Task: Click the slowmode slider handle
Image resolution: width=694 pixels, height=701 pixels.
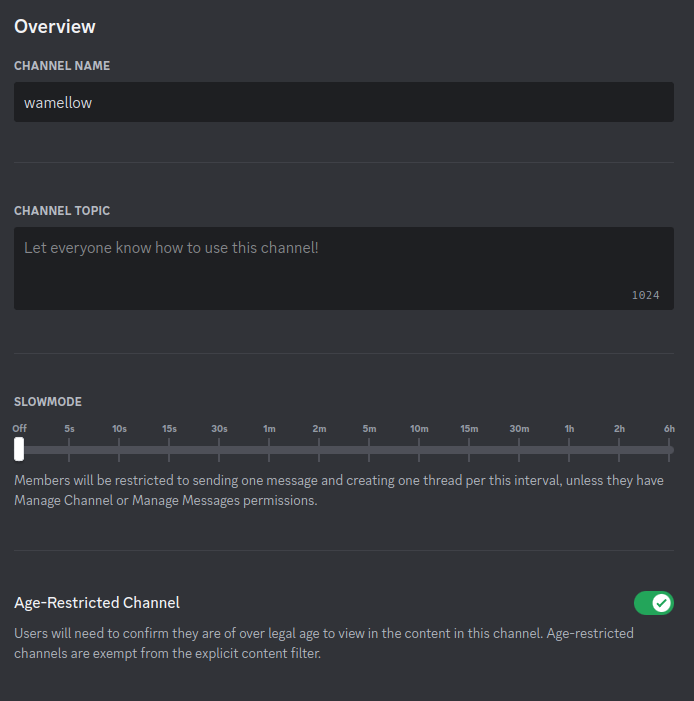Action: tap(19, 450)
